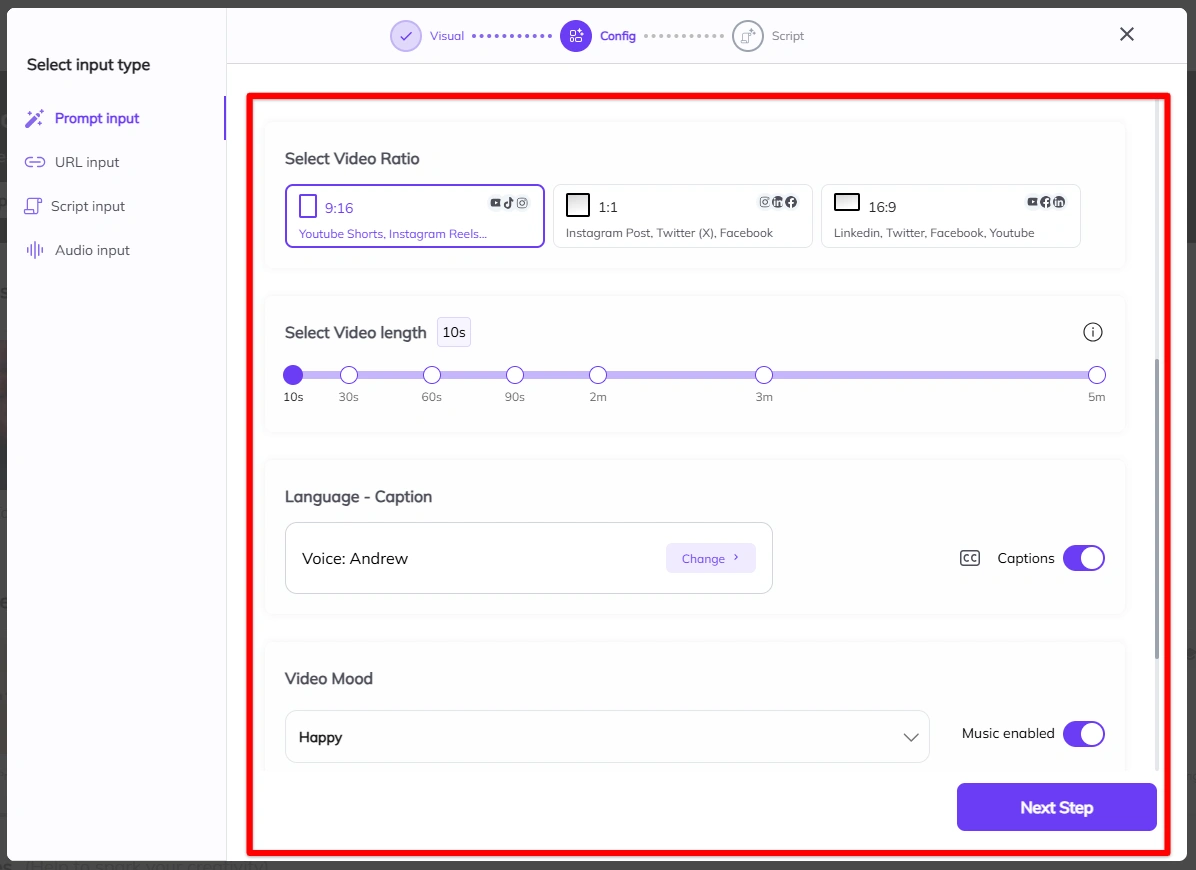The image size is (1196, 870).
Task: Click the 16:9 landscape rectangle icon
Action: coord(846,202)
